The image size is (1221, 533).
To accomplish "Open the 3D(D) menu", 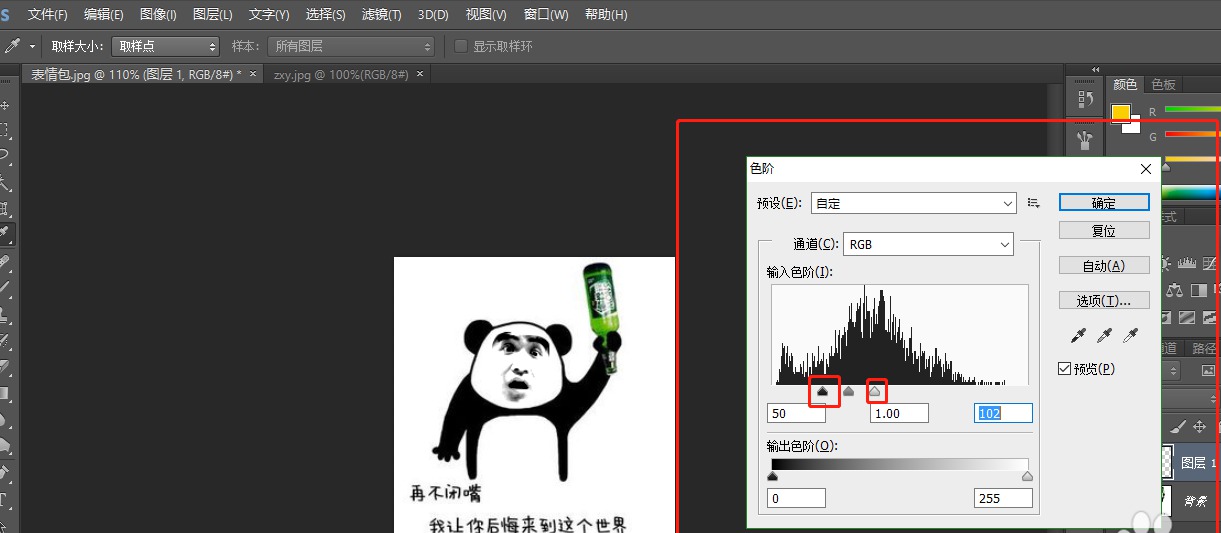I will [x=433, y=15].
